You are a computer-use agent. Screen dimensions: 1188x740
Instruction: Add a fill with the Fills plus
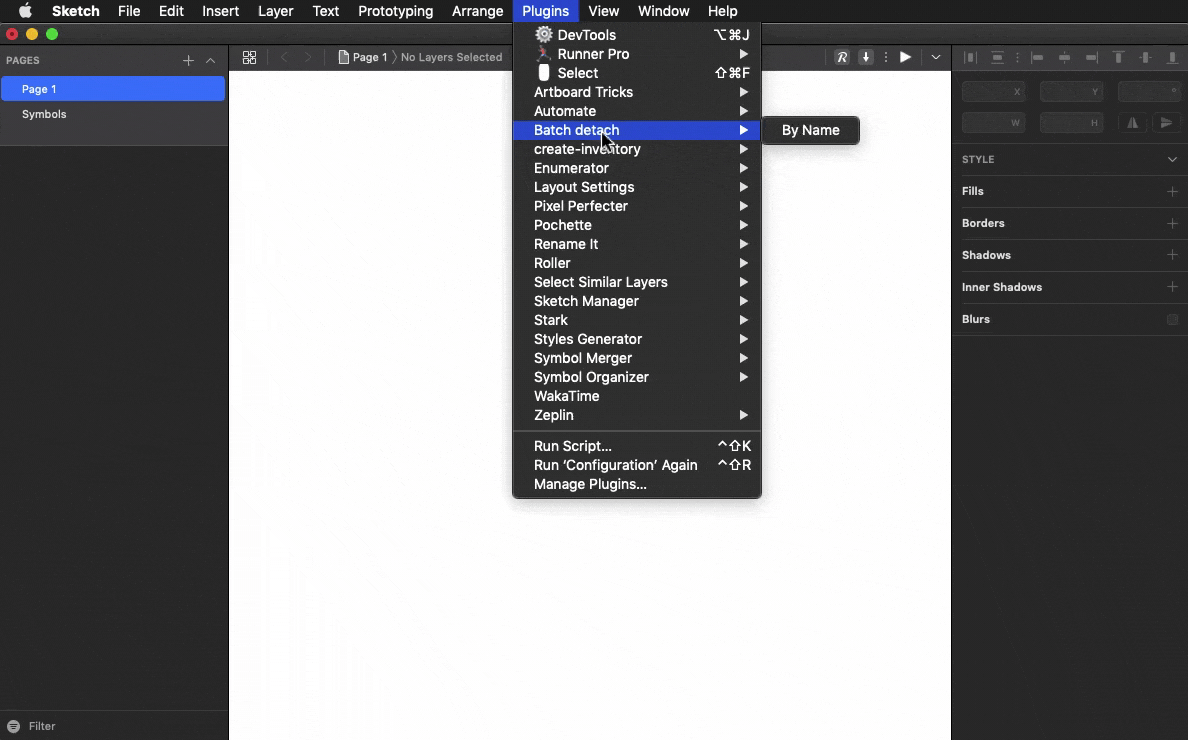pyautogui.click(x=1172, y=191)
